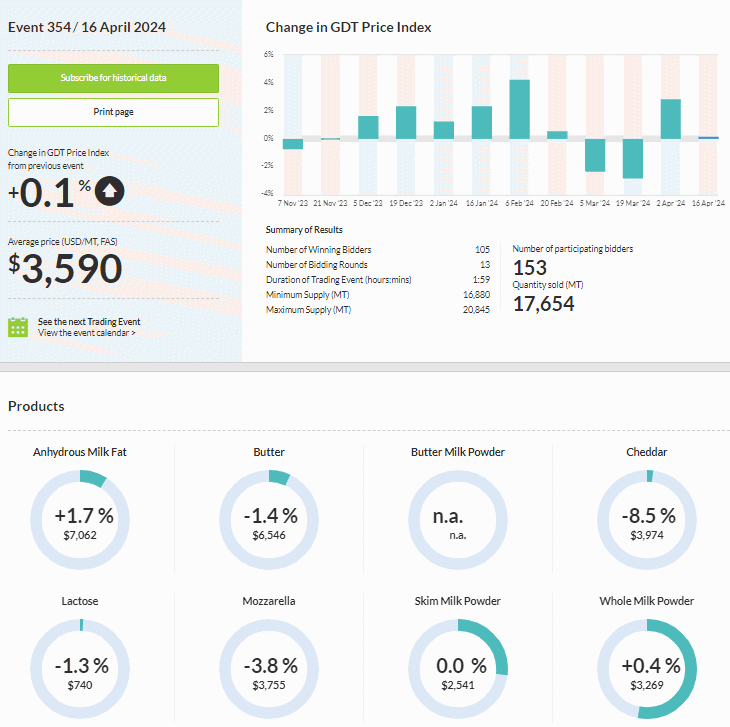The width and height of the screenshot is (730, 727).
Task: Click the Cheddar price $3,974
Action: click(647, 535)
